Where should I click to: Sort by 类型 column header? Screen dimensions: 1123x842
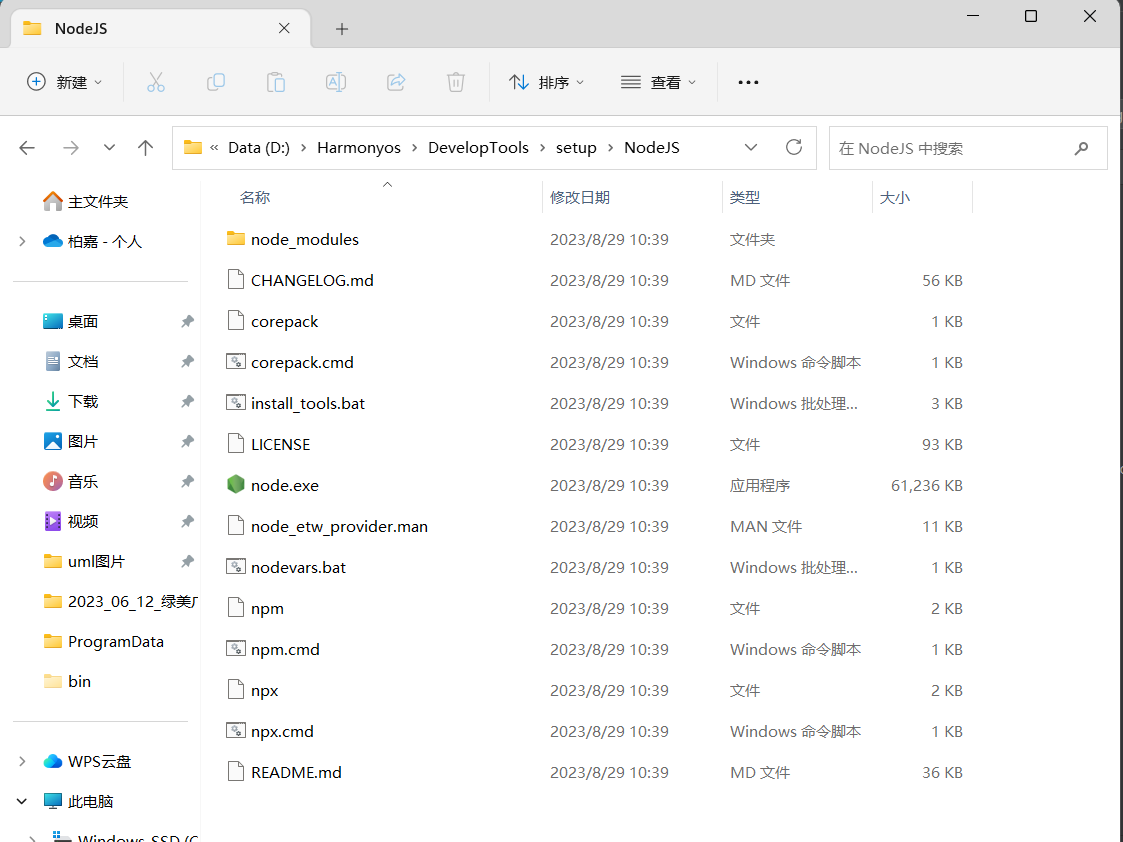pyautogui.click(x=745, y=198)
